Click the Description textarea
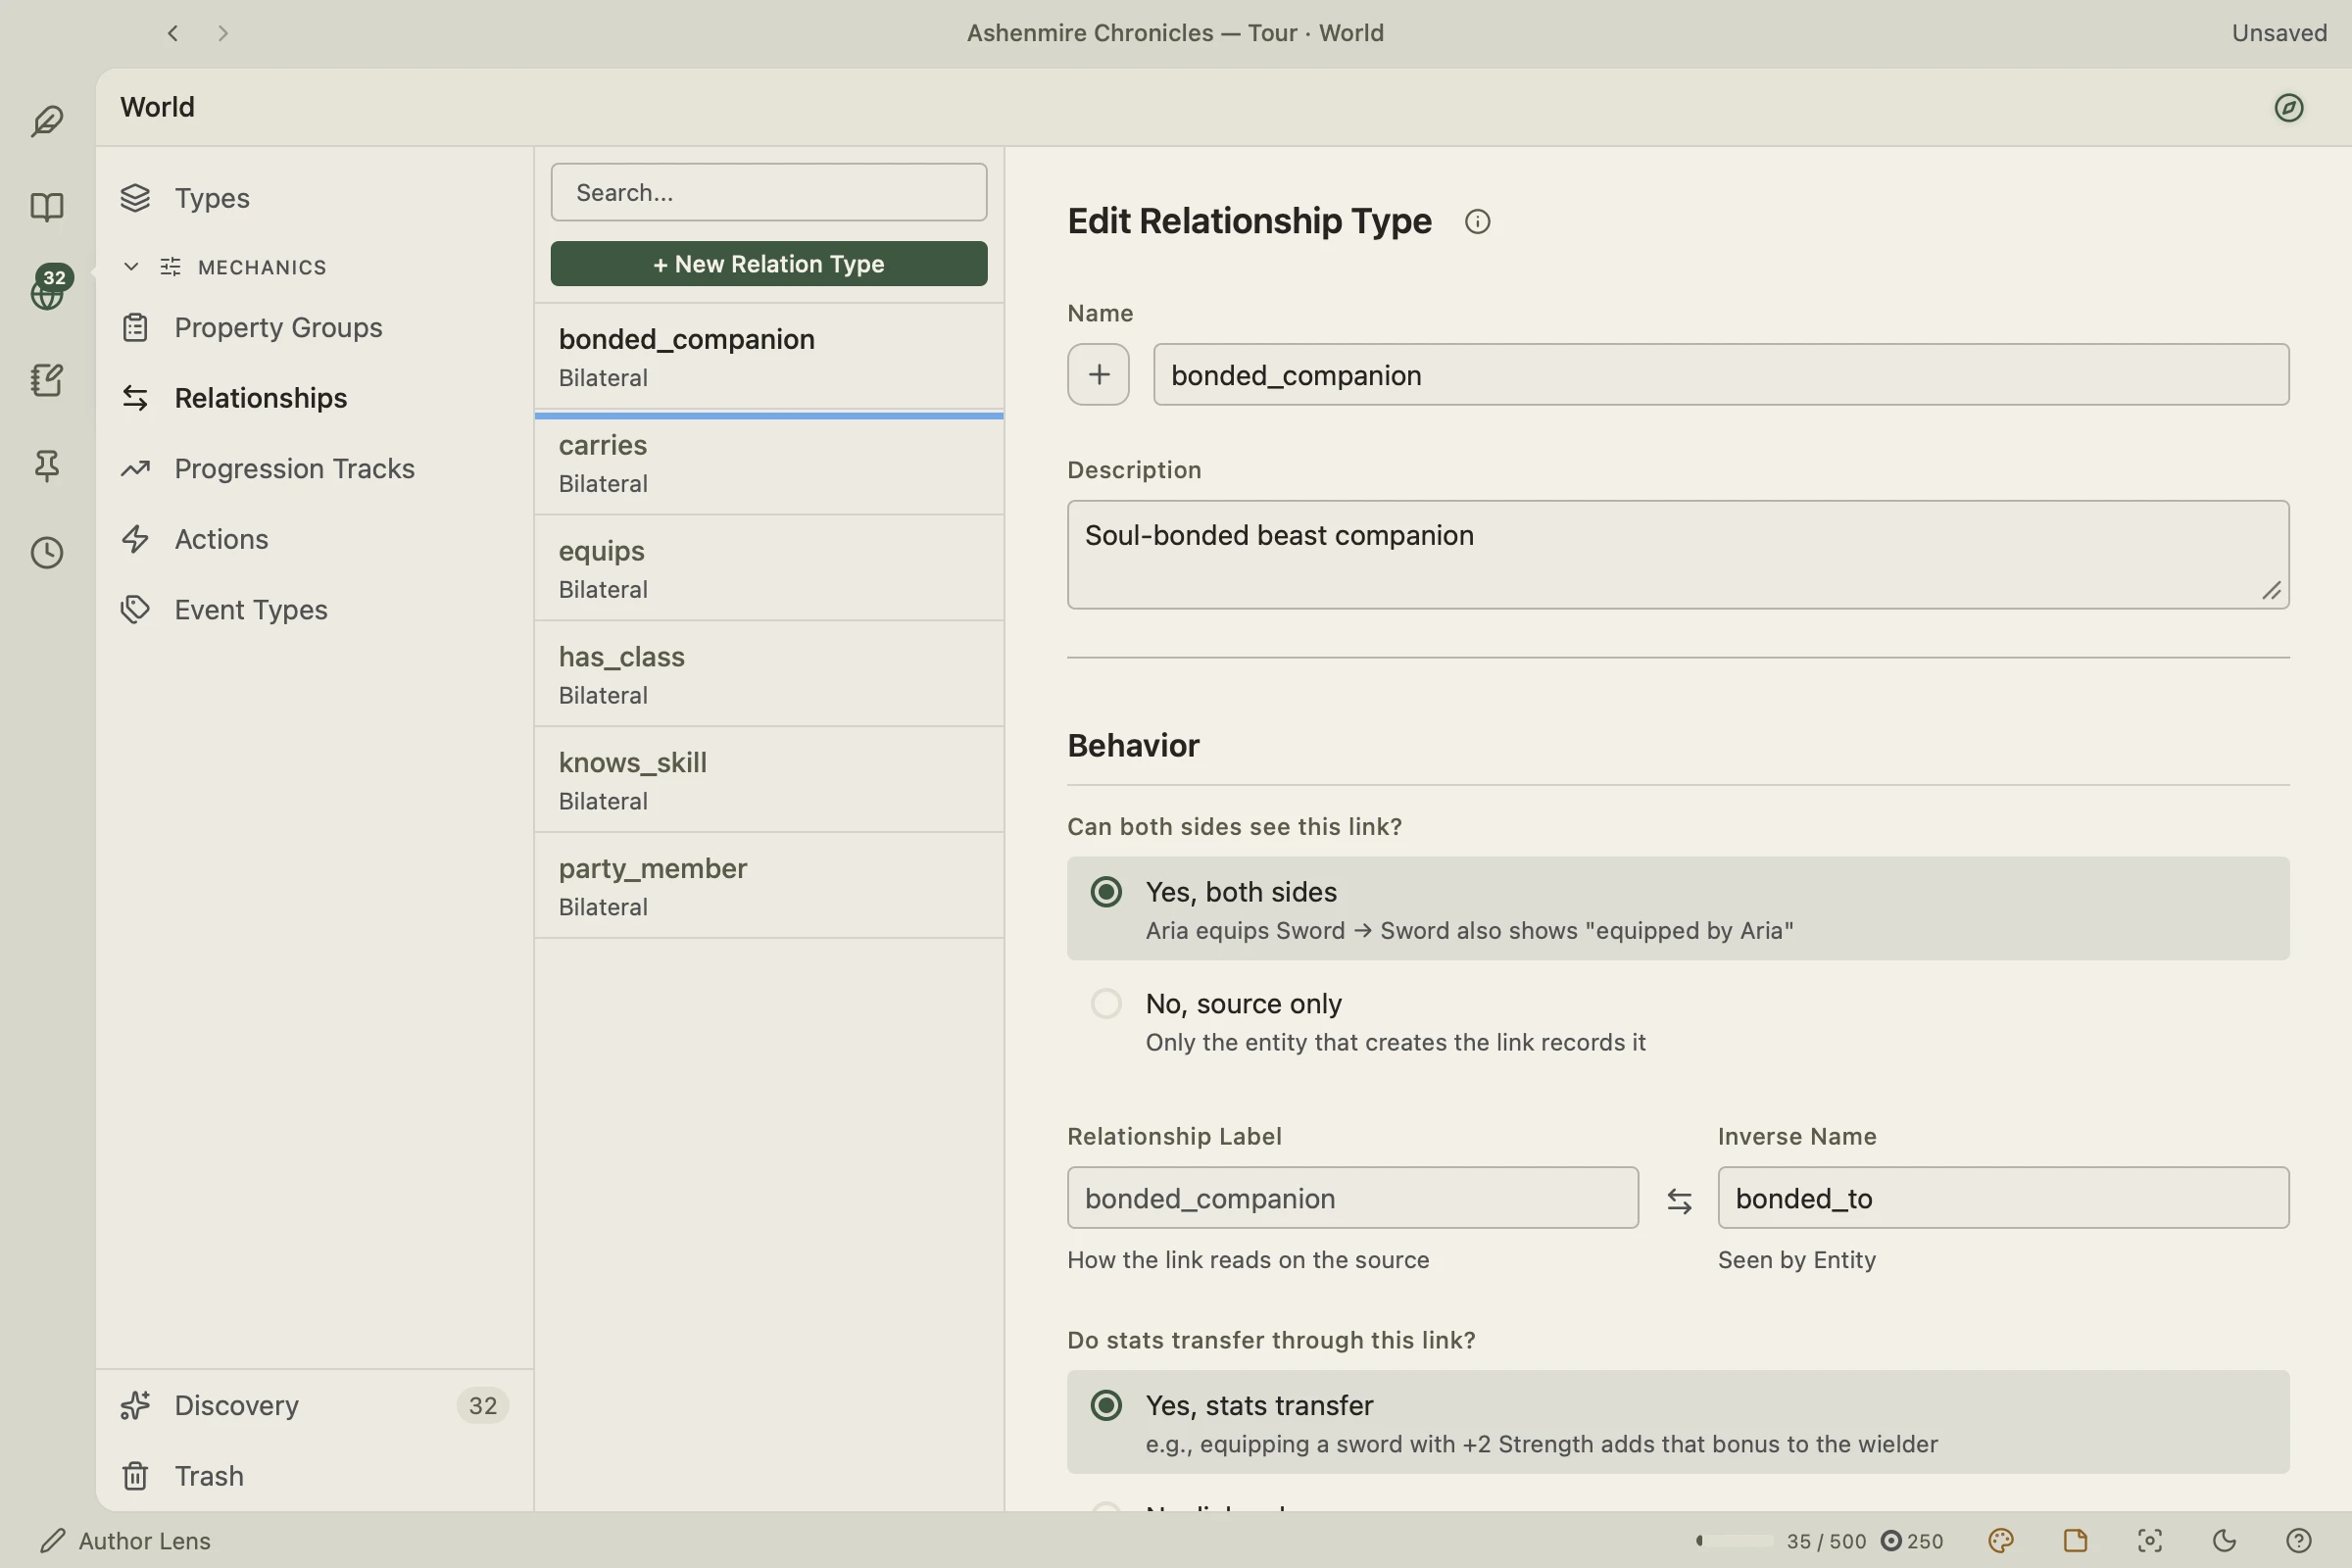The width and height of the screenshot is (2352, 1568). [1678, 554]
